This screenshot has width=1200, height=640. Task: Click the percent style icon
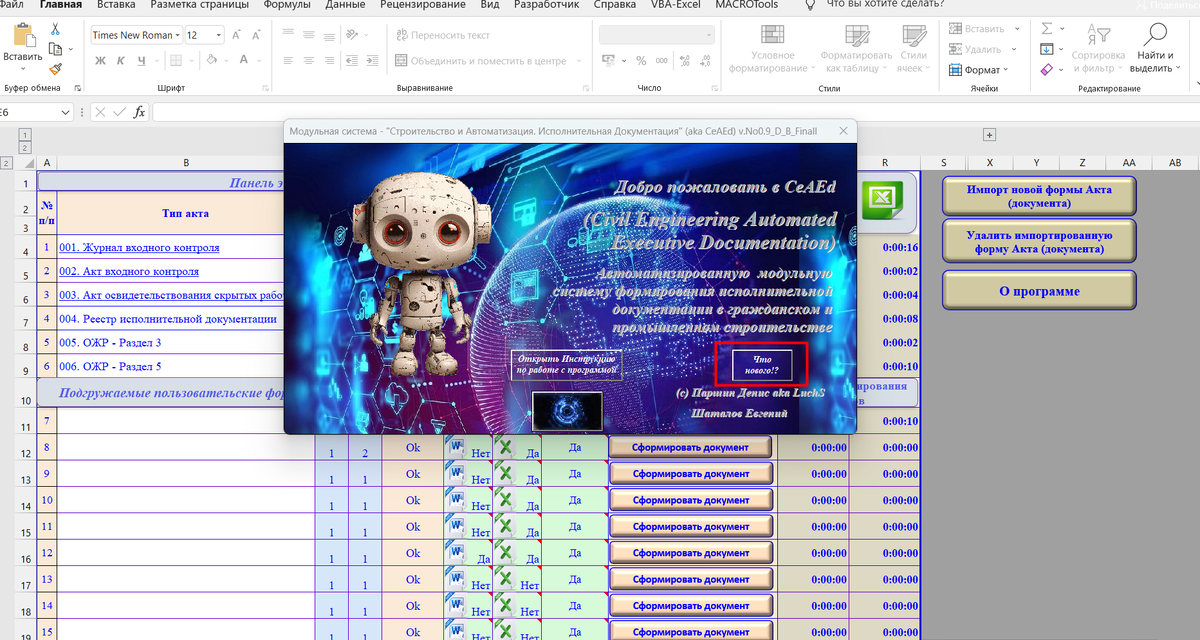pyautogui.click(x=640, y=61)
